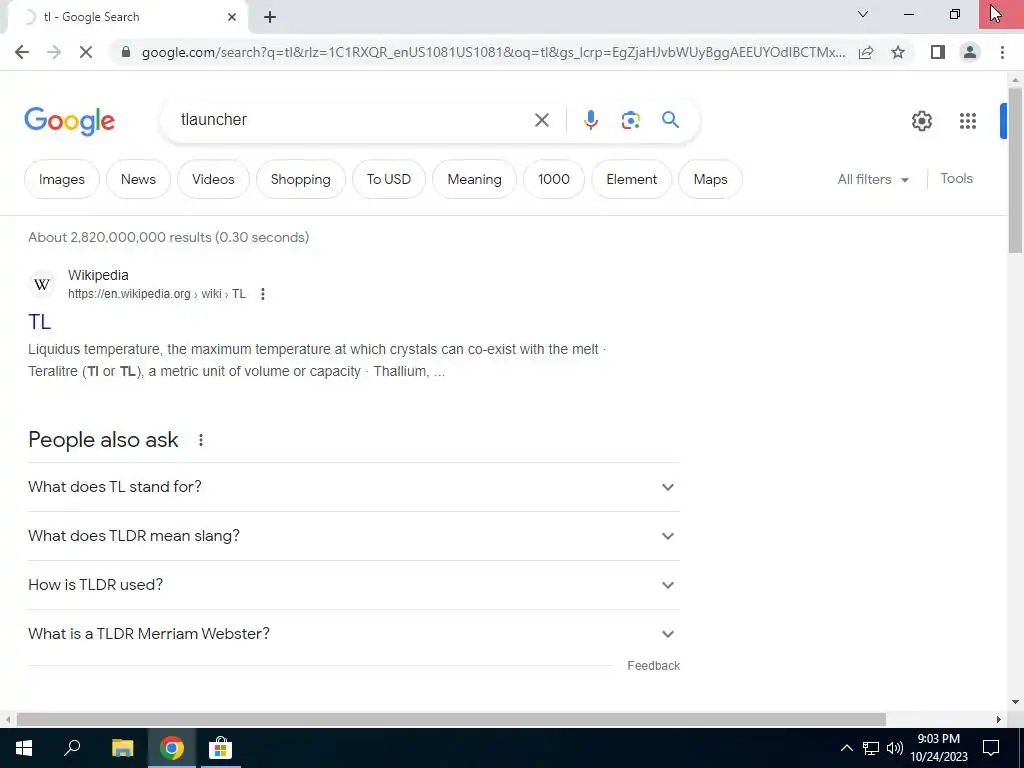This screenshot has height=768, width=1024.
Task: Click the Wikipedia favicon icon
Action: [x=42, y=285]
